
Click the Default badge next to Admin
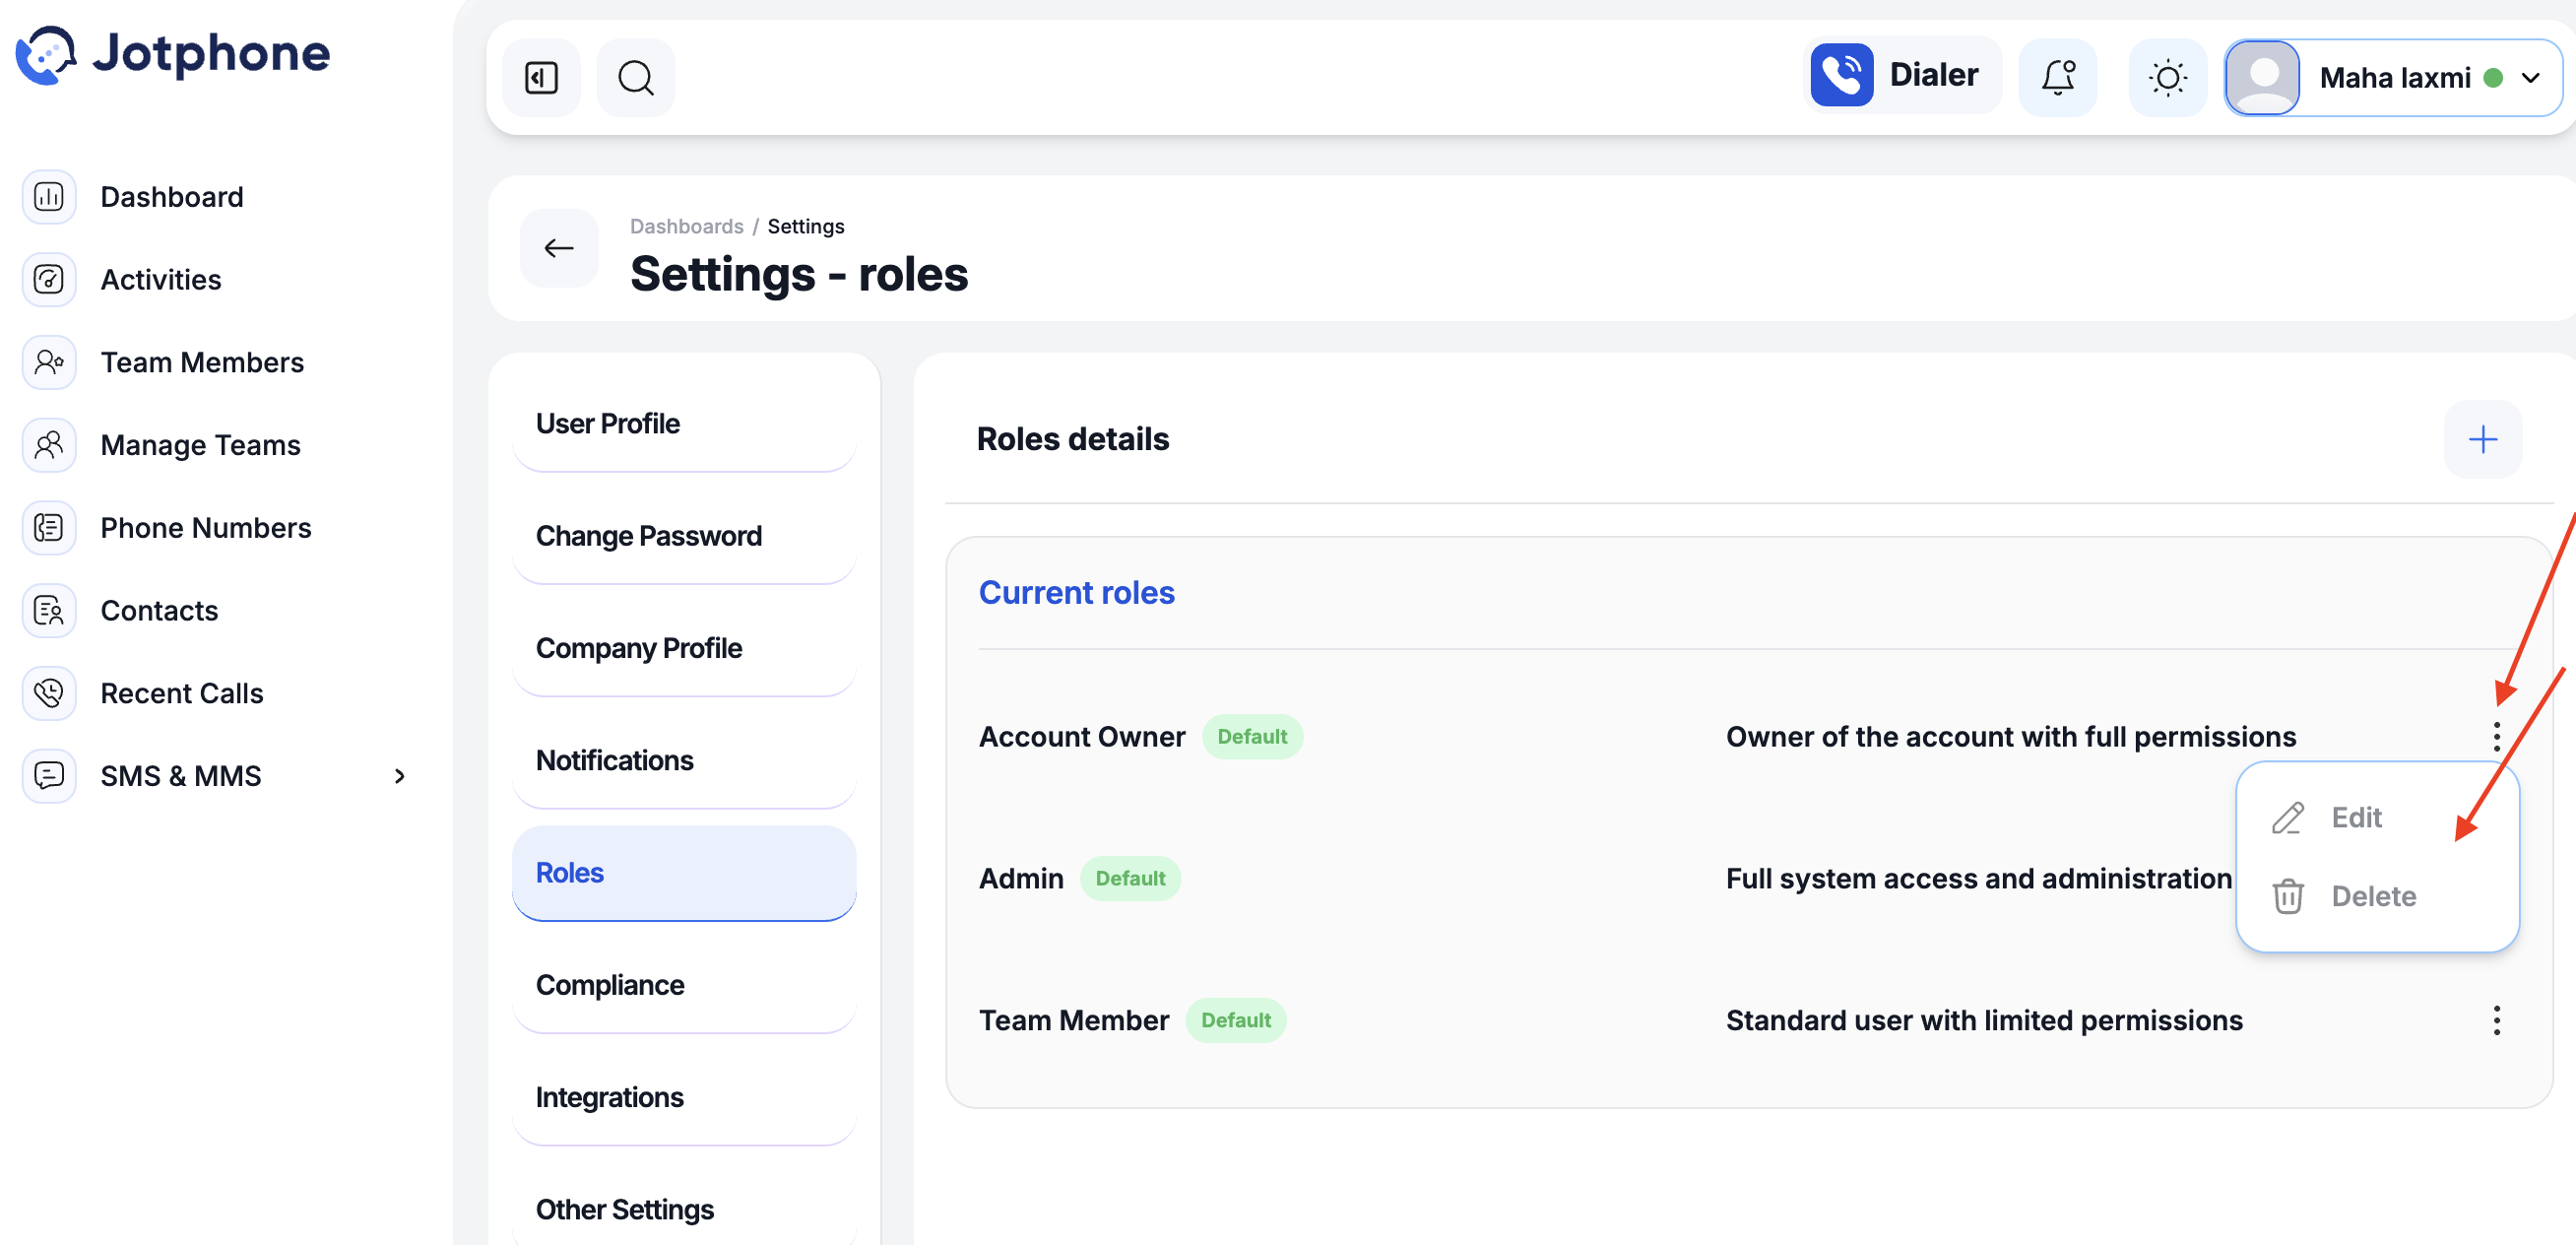tap(1130, 879)
